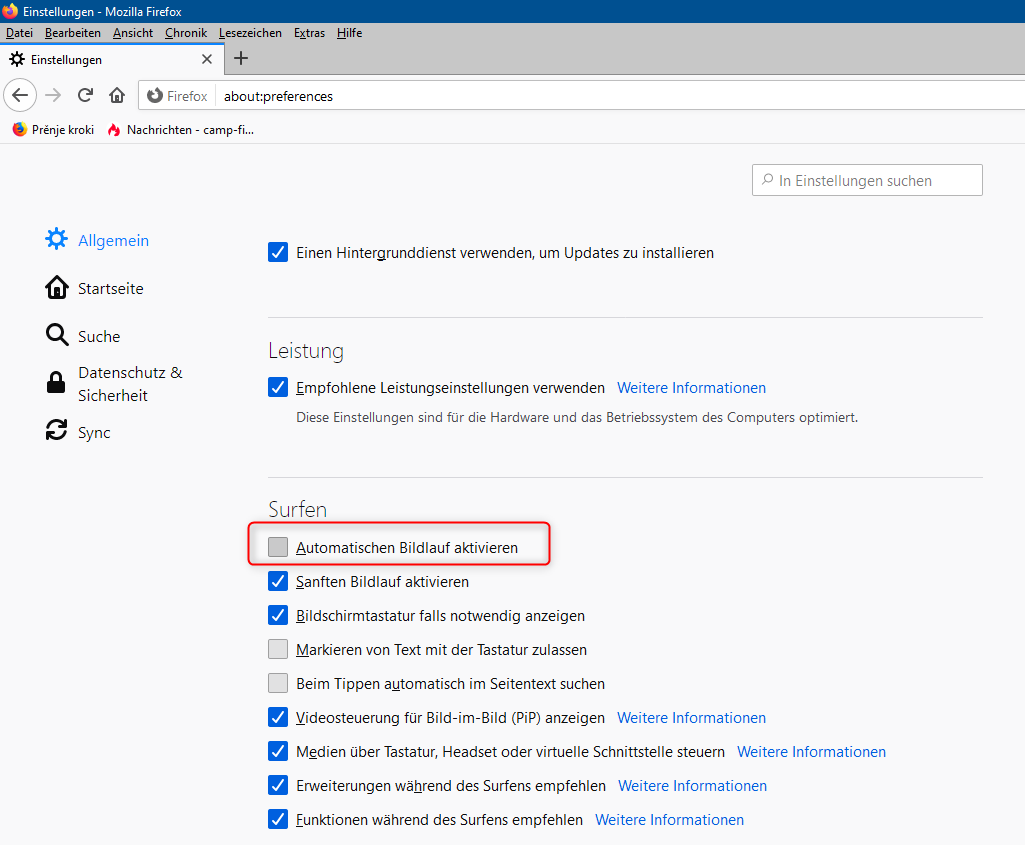Uncheck Empfohlene Leistungseinstellungen verwenden

278,387
